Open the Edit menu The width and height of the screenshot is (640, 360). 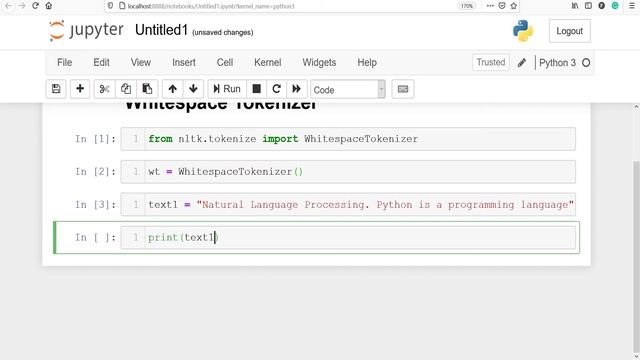[101, 62]
